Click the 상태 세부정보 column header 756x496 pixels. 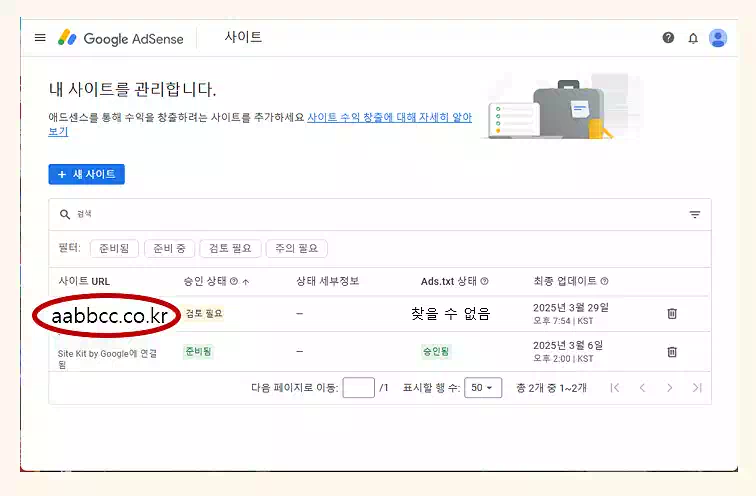(327, 281)
